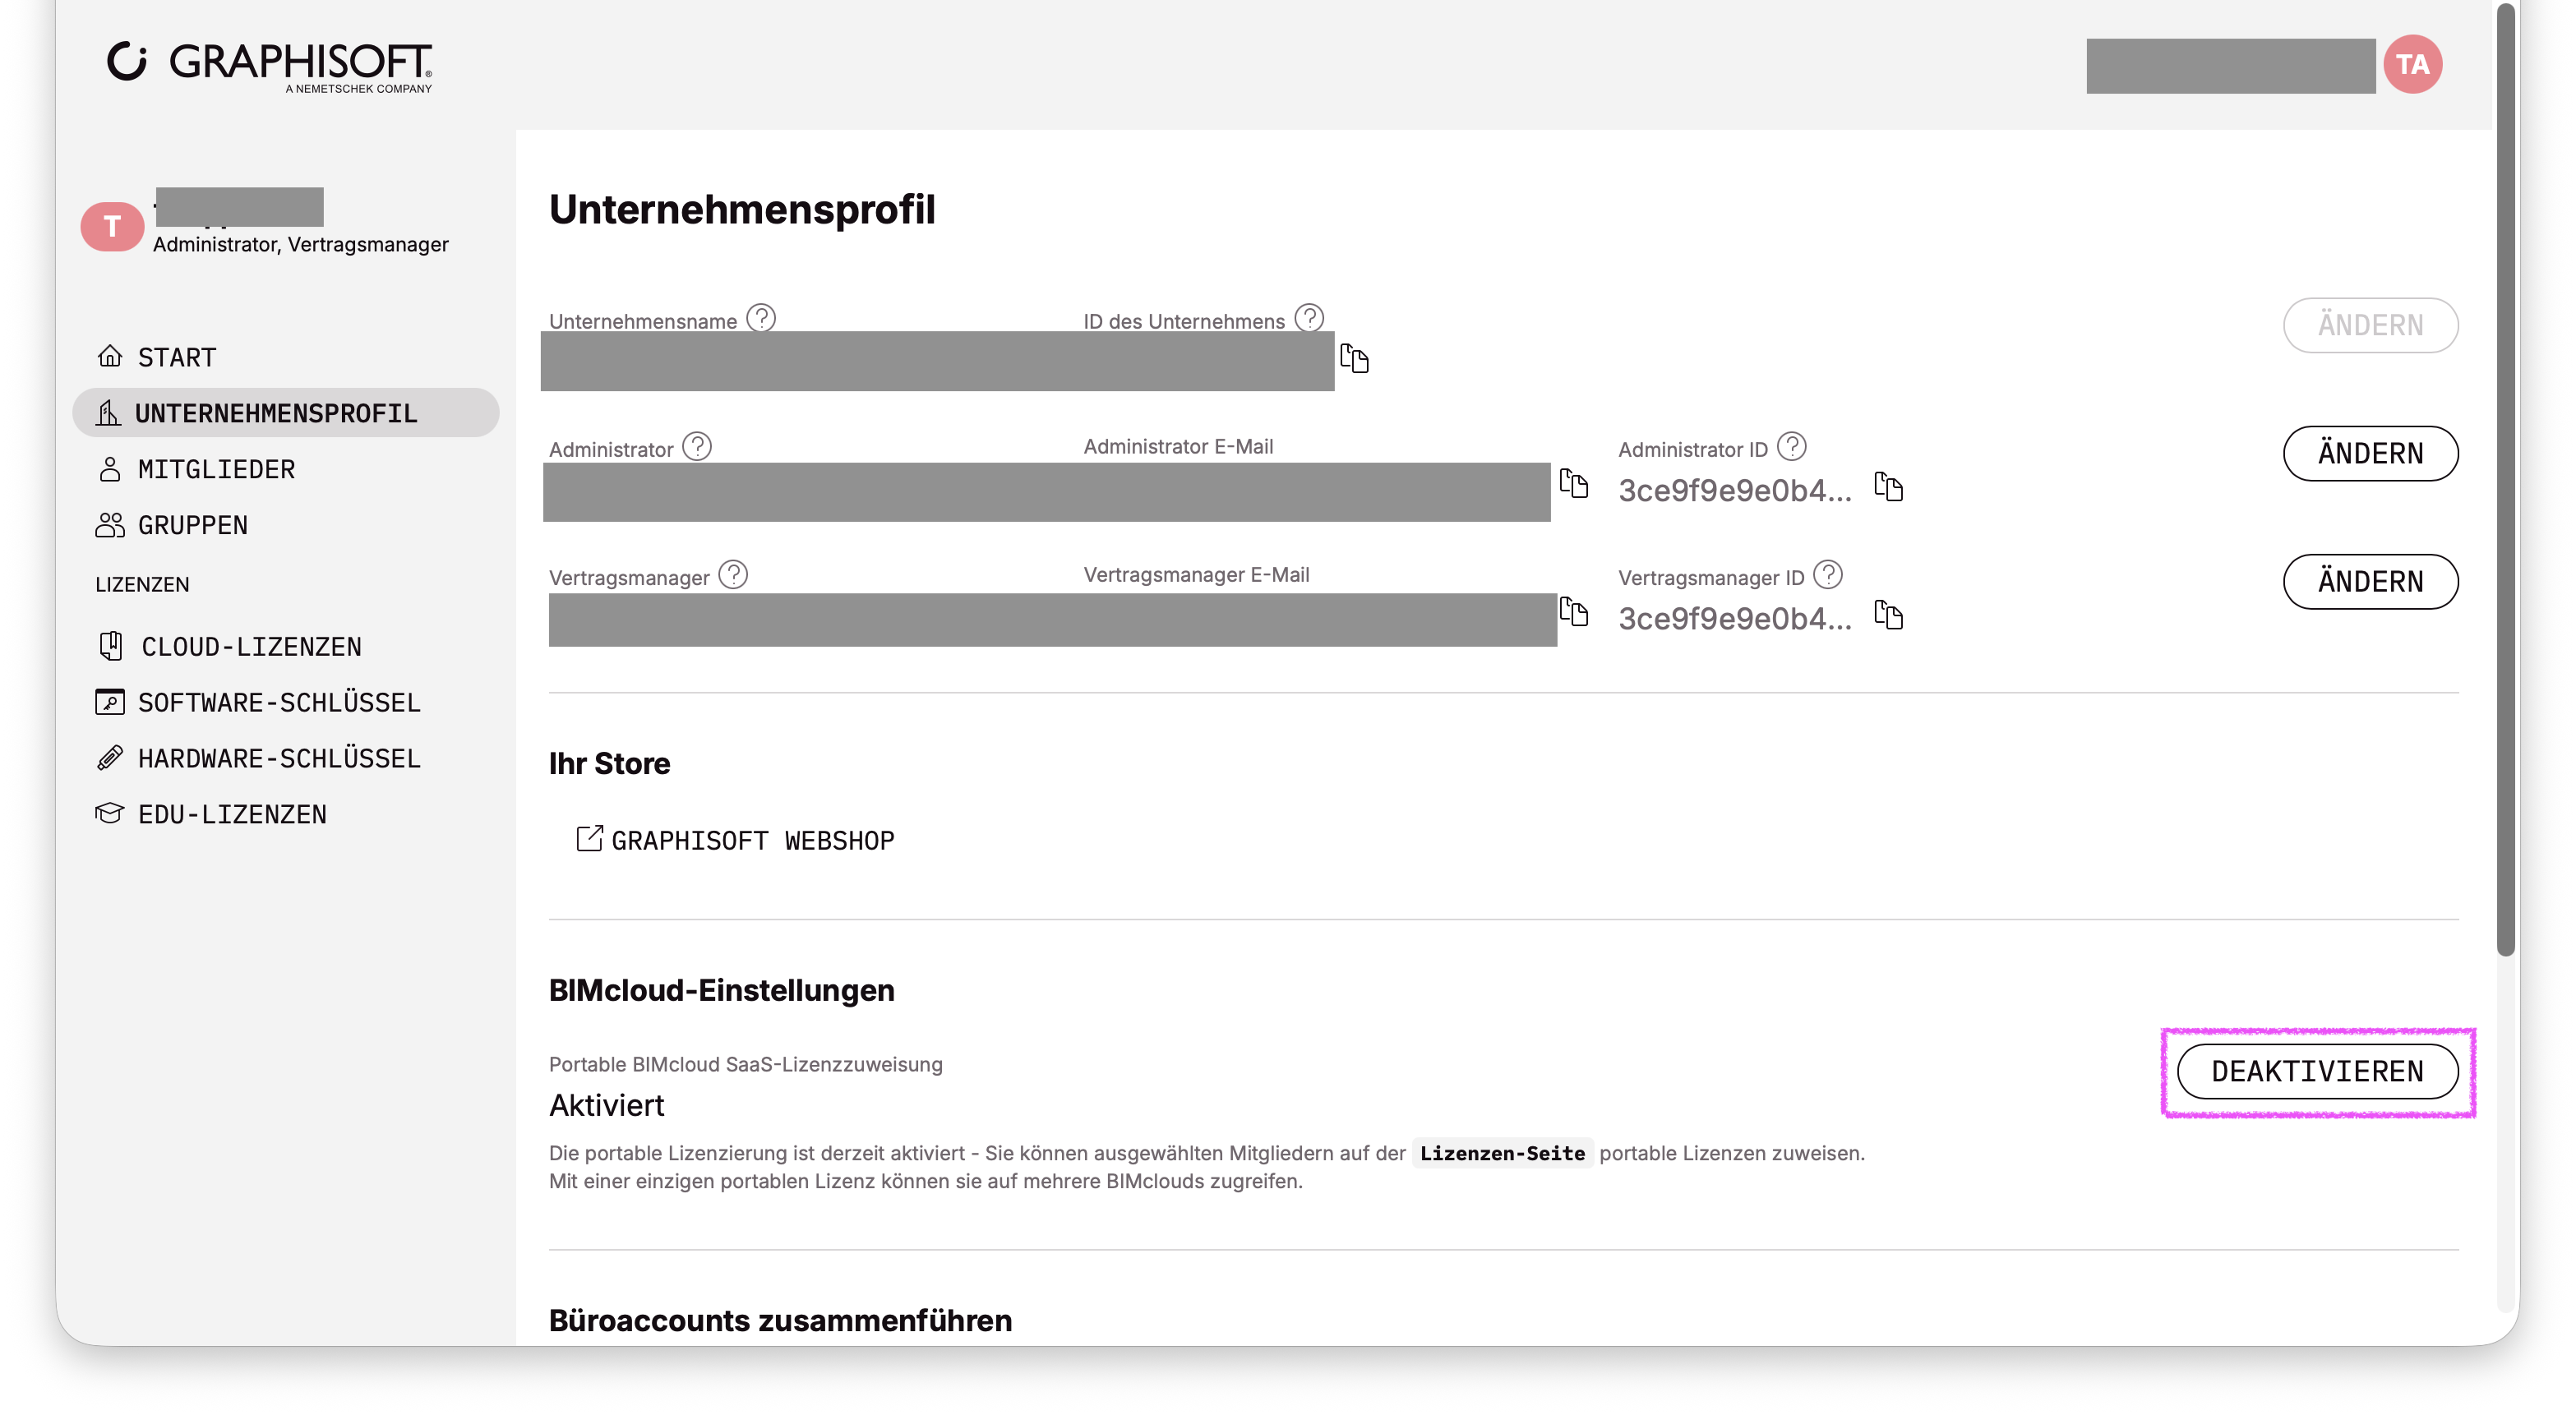Click the BIMcloud-Einstellungen heading
2576x1415 pixels.
pos(721,990)
